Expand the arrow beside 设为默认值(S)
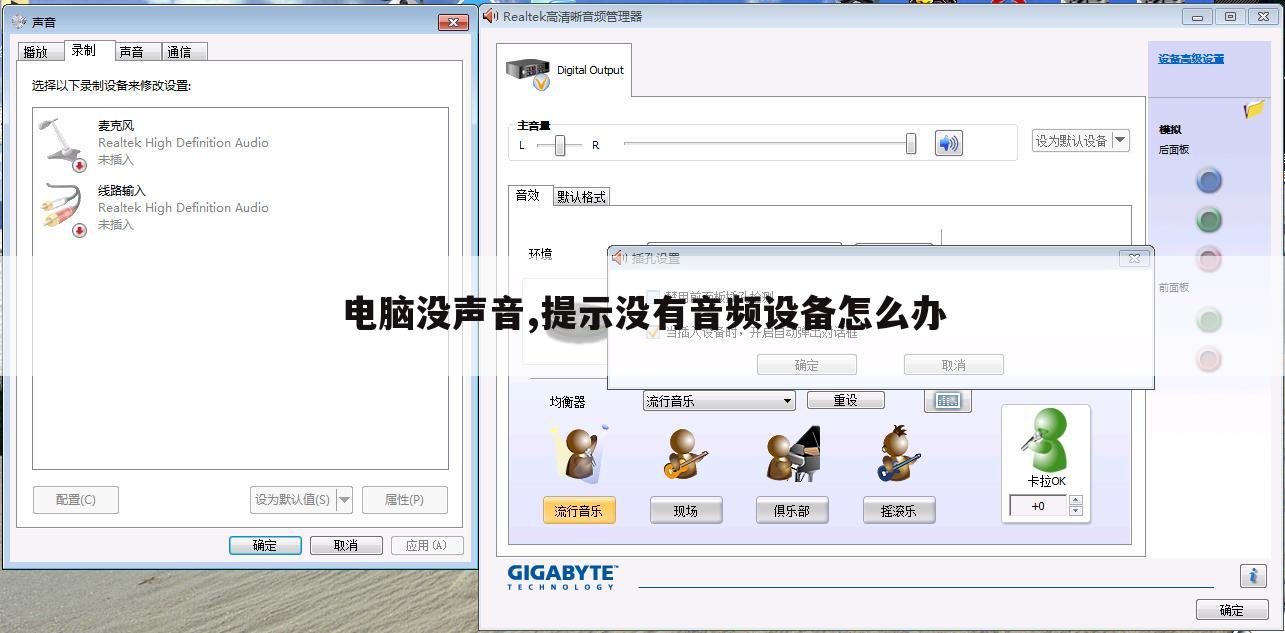This screenshot has width=1285, height=633. coord(344,499)
